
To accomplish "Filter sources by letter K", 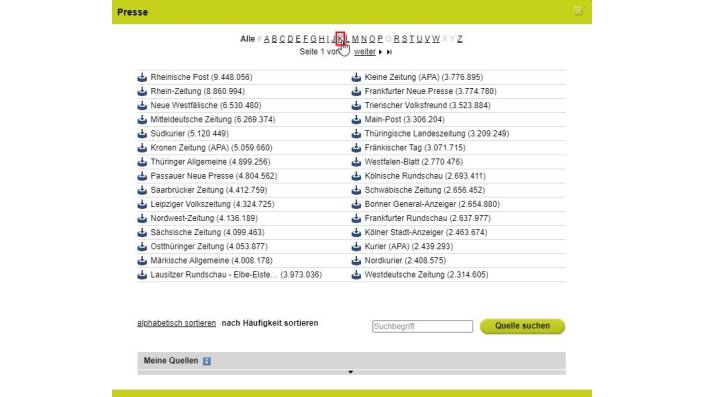I will 340,39.
